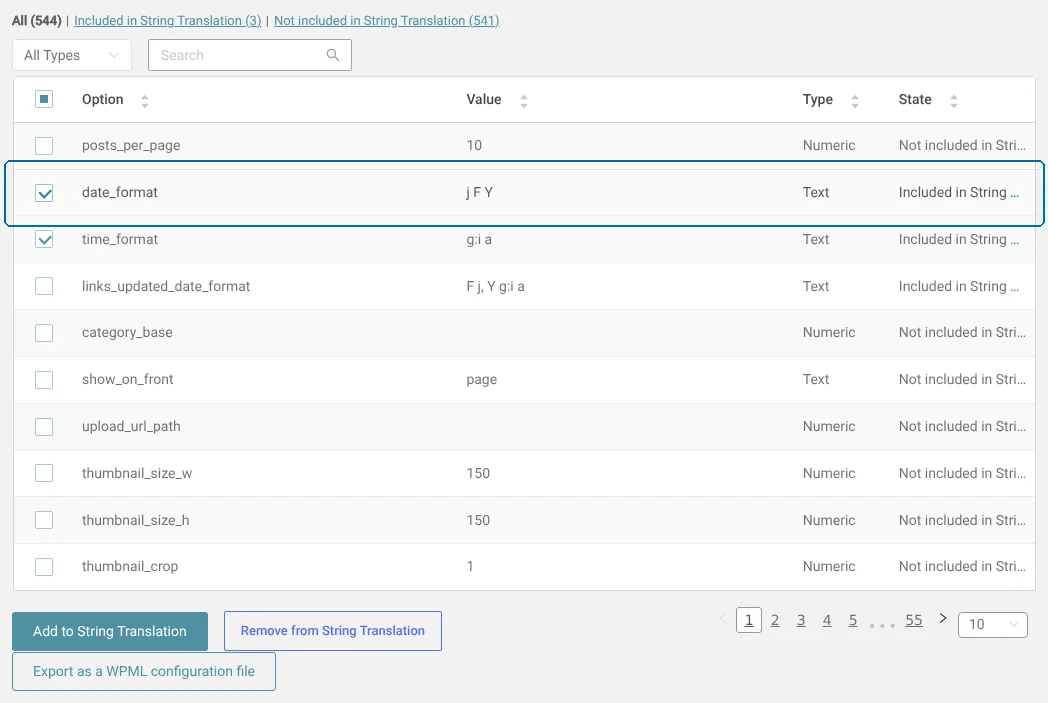Uncheck the date_format checkbox
This screenshot has height=703, width=1048.
[x=44, y=193]
